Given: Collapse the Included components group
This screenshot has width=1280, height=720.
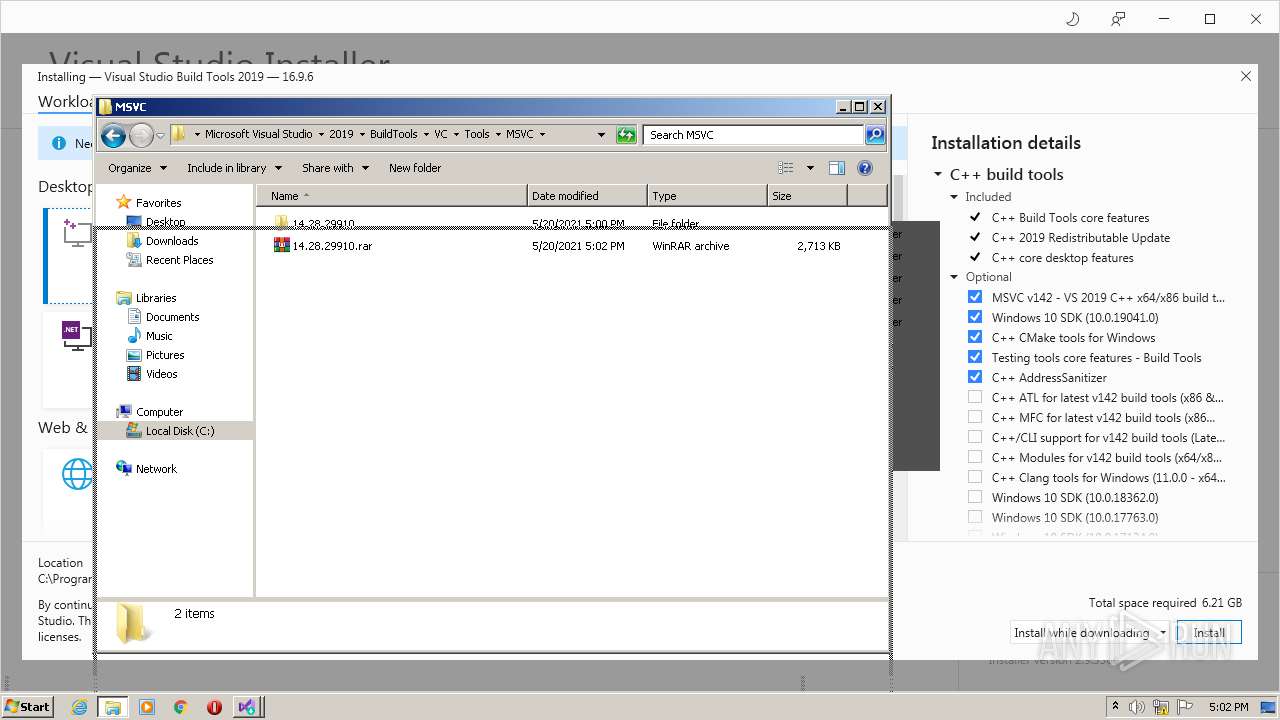Looking at the screenshot, I should pyautogui.click(x=954, y=197).
